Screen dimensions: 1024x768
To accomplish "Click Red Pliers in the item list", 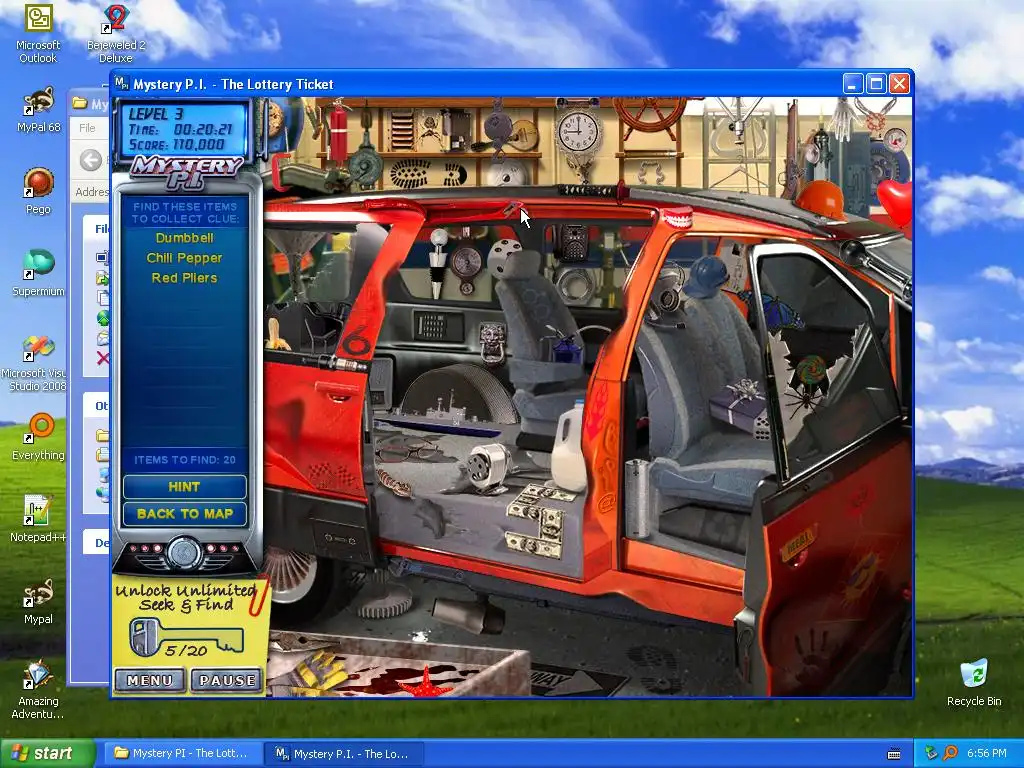I will point(184,278).
